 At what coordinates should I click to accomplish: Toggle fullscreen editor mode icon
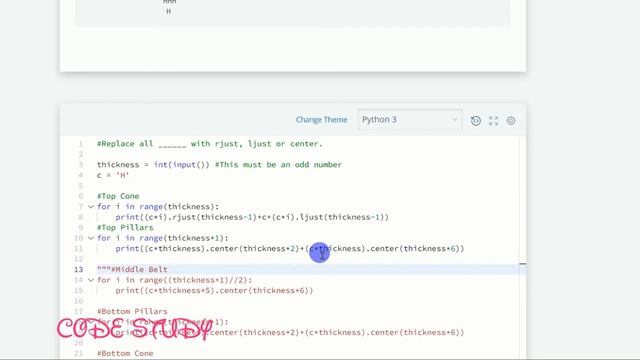(x=493, y=120)
